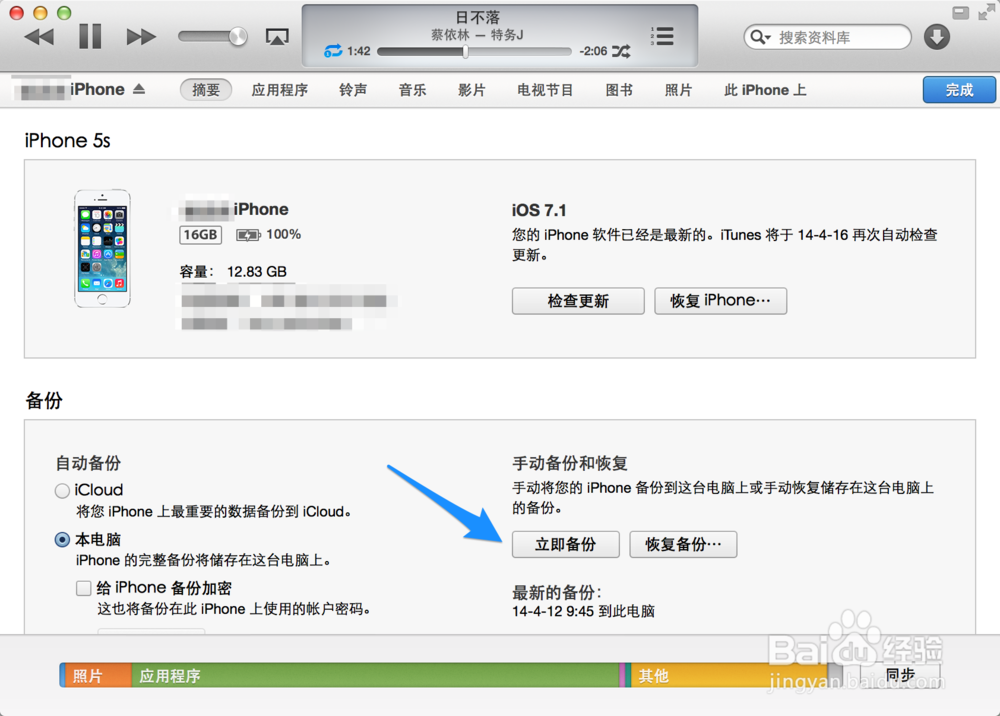Open the 照片 tab

[678, 90]
